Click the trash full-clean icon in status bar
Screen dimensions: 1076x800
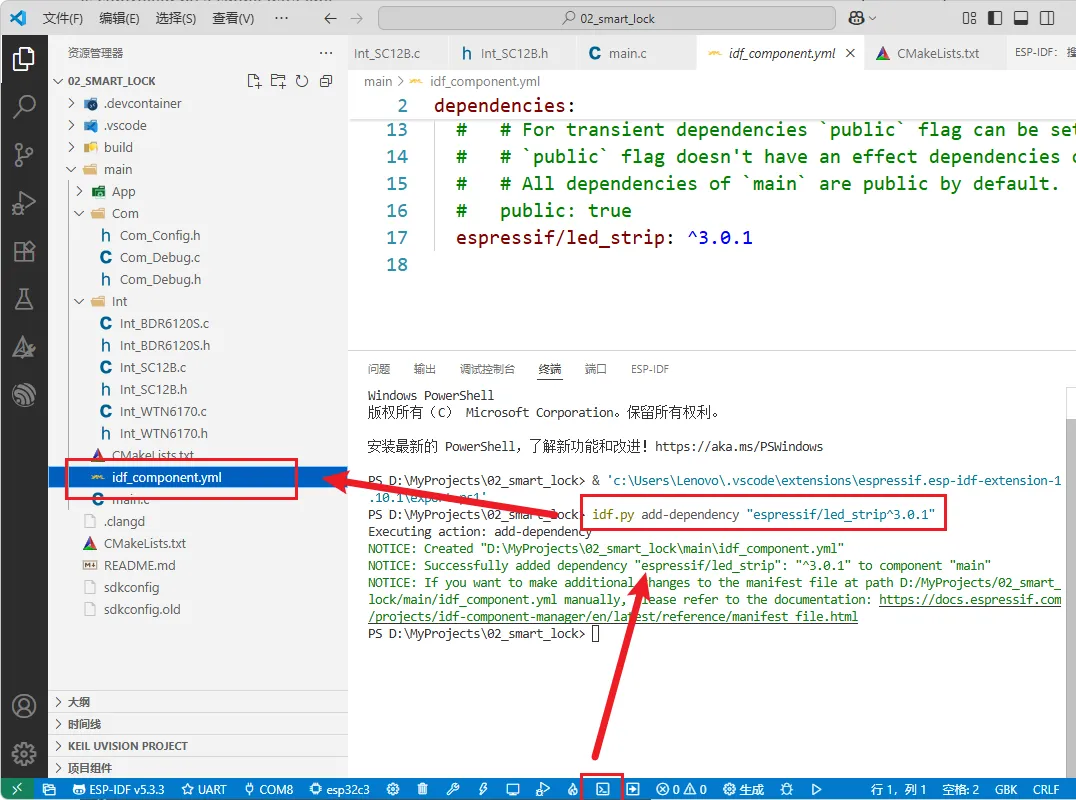(x=423, y=789)
